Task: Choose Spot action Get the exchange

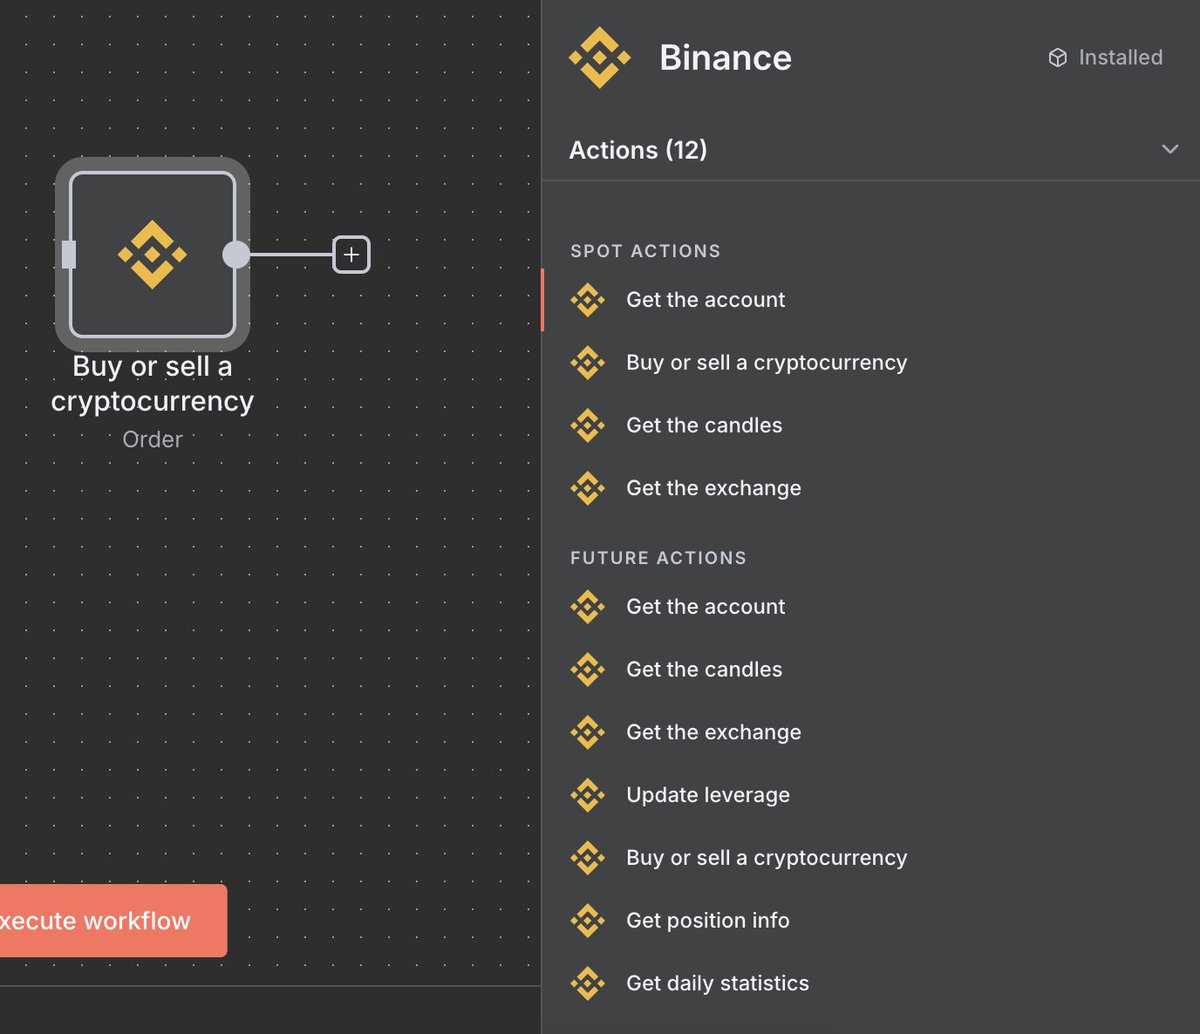Action: point(871,489)
